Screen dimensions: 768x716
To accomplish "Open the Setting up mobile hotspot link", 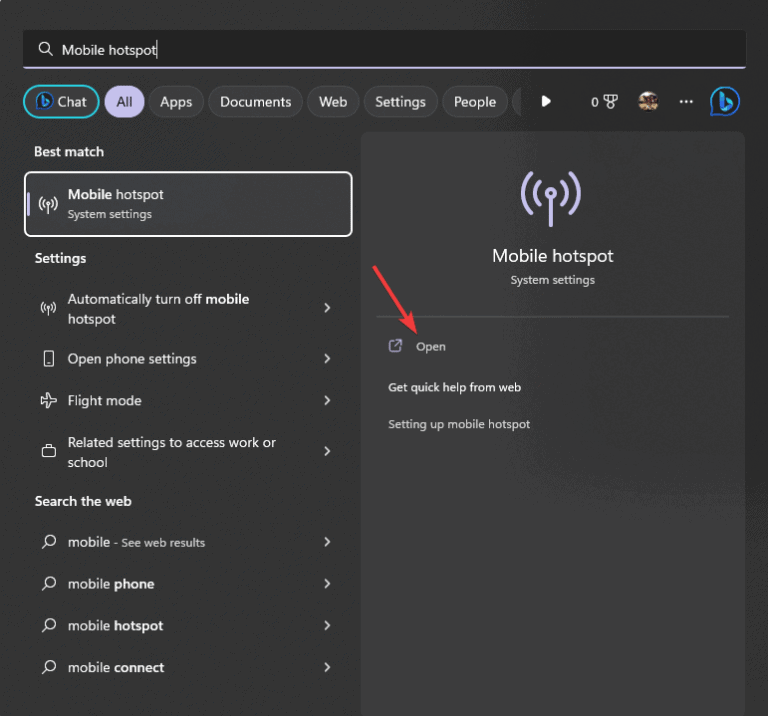I will (x=459, y=424).
